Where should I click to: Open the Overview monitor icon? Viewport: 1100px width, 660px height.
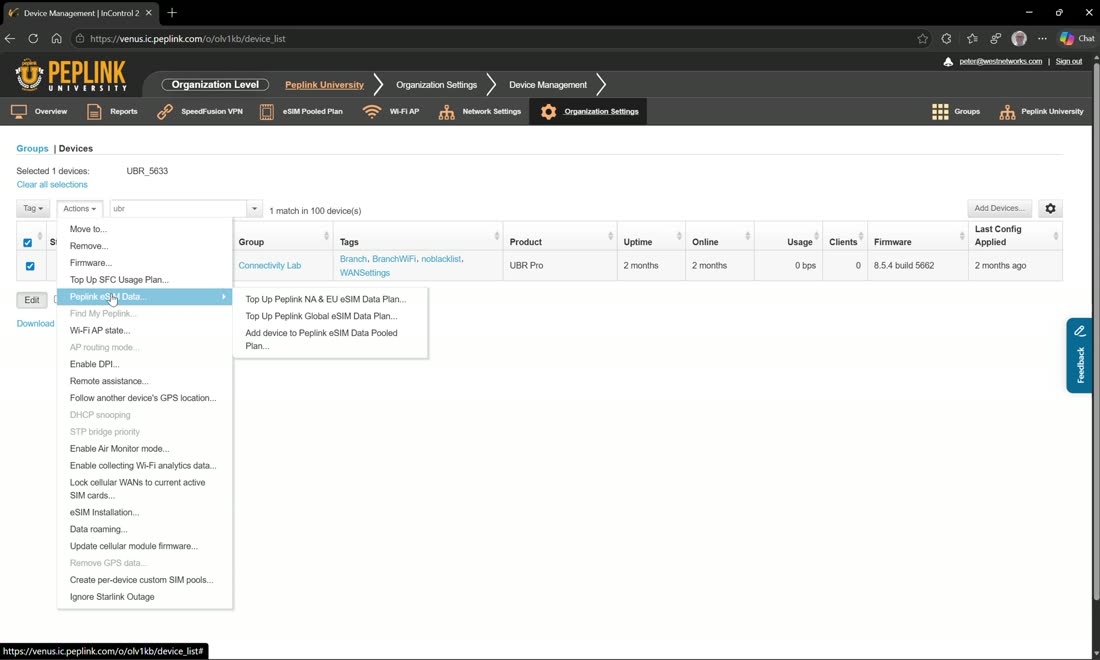[19, 112]
